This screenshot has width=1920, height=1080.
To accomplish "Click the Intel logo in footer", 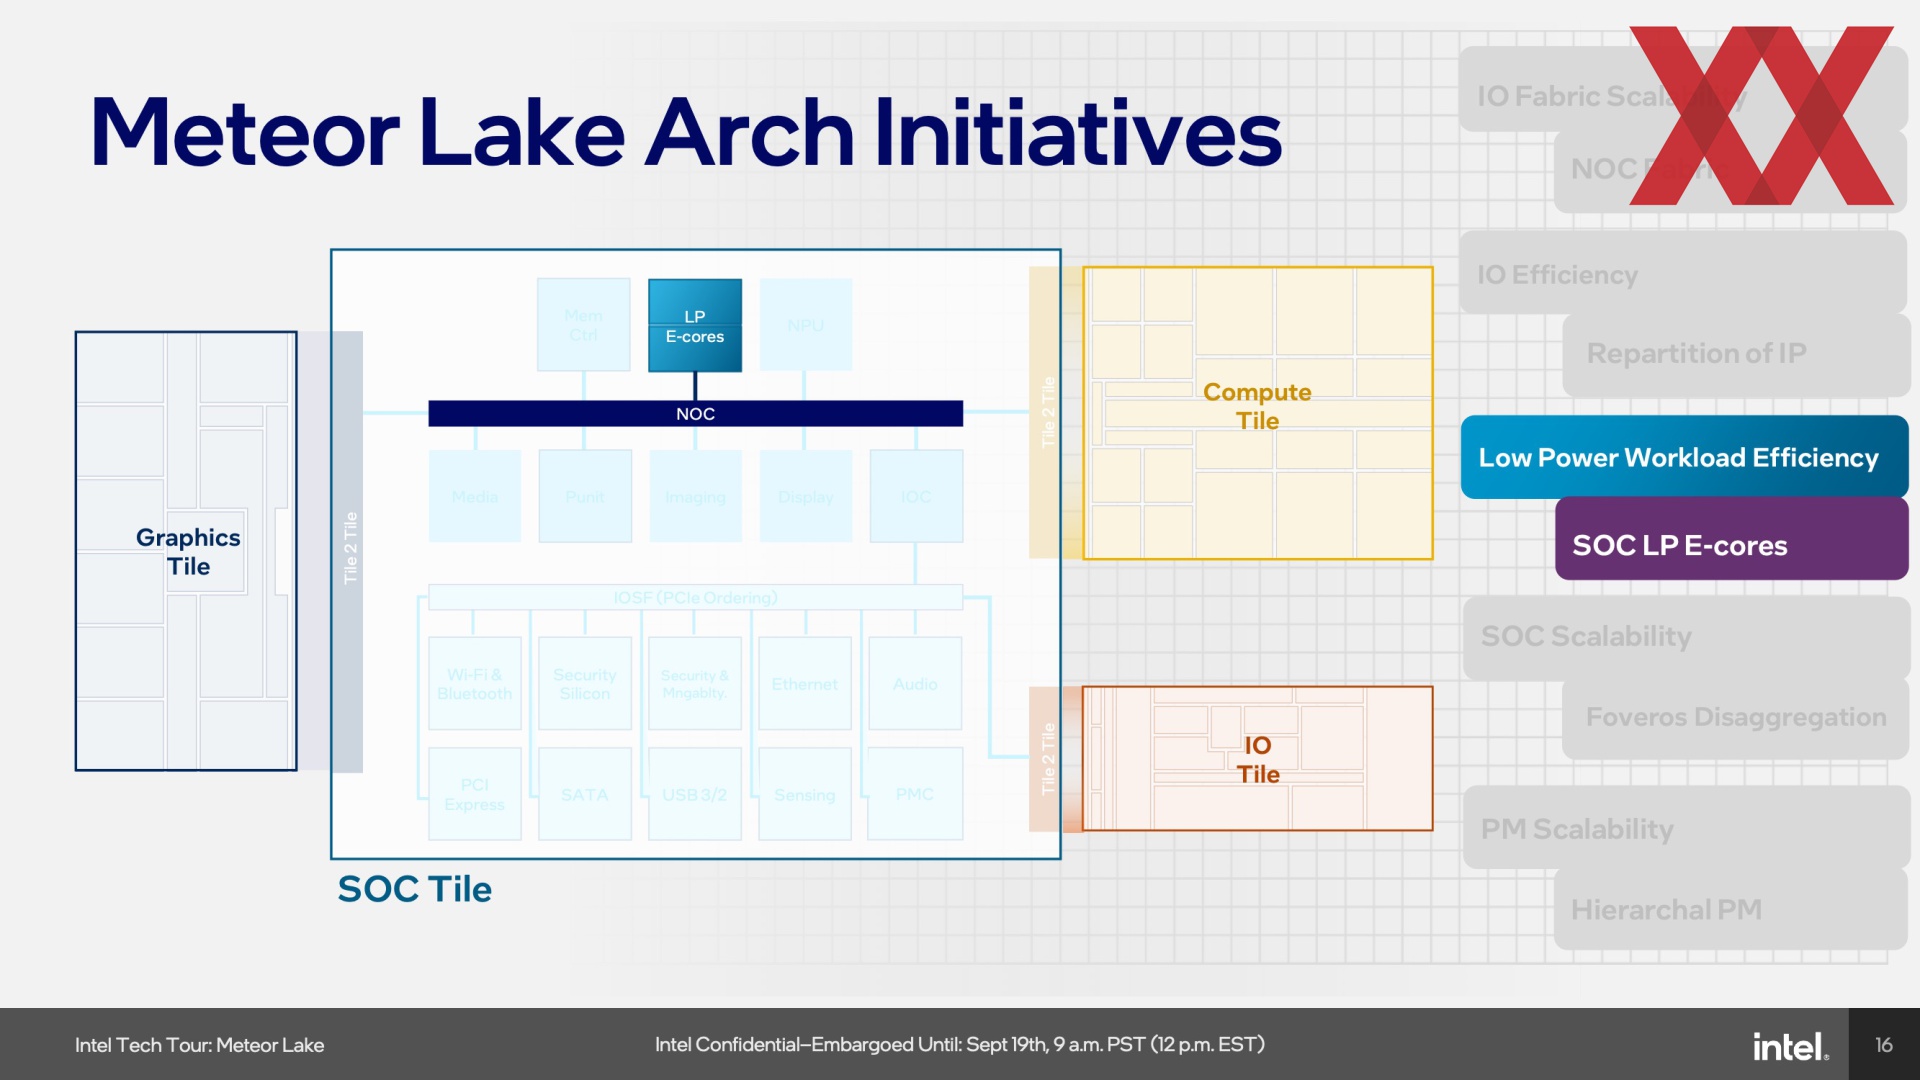I will click(x=1790, y=1046).
